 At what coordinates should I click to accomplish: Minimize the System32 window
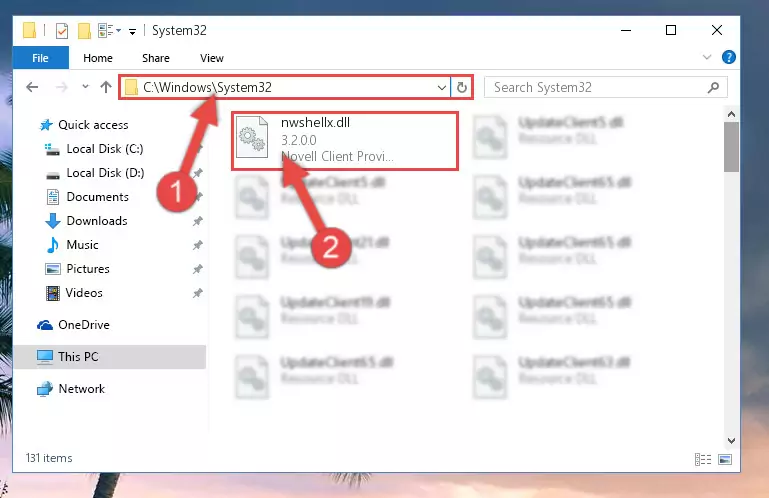coord(626,30)
